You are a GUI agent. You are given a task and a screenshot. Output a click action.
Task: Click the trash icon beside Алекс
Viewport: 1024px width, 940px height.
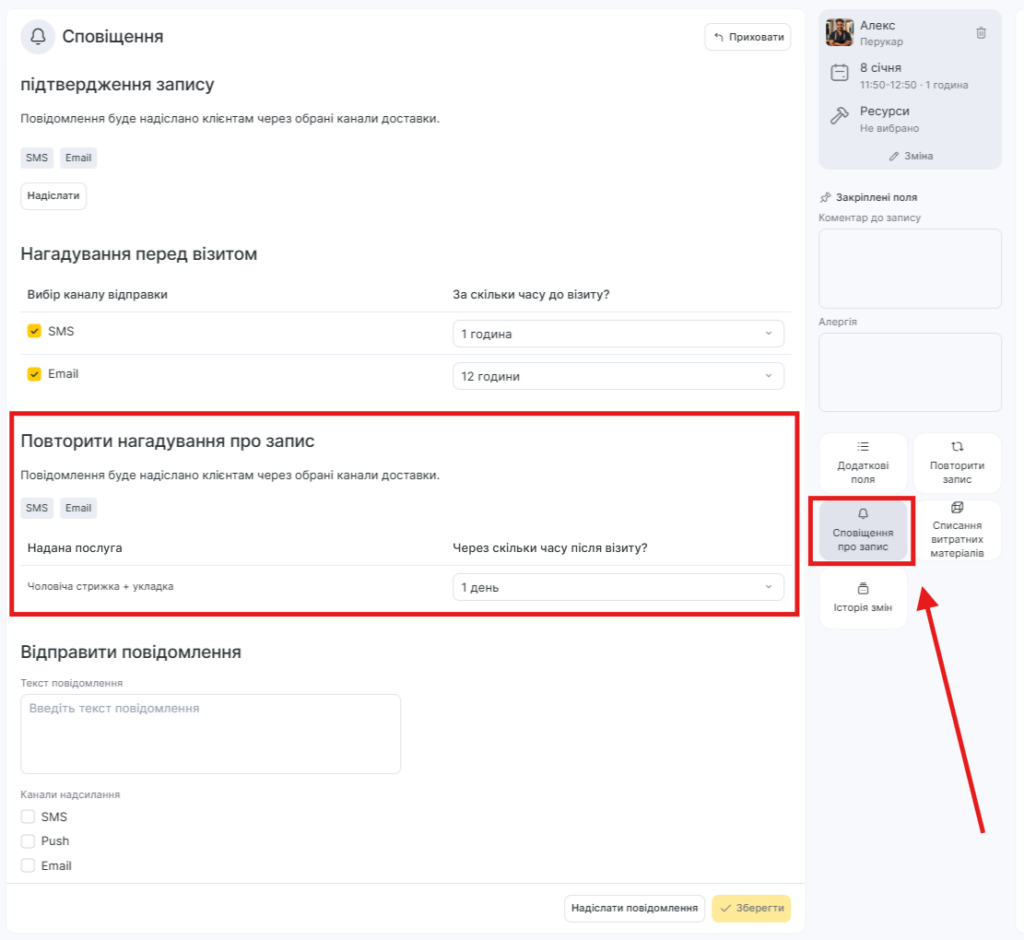[981, 33]
